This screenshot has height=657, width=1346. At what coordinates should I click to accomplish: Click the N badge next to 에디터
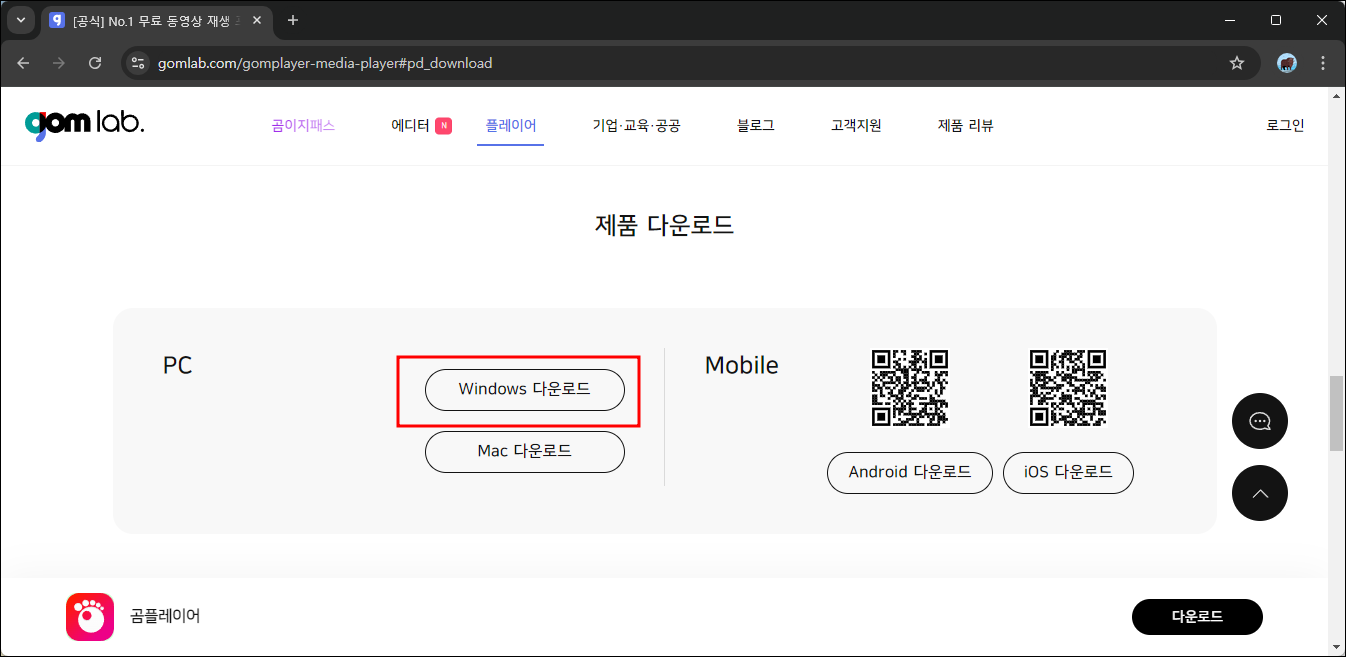[444, 126]
